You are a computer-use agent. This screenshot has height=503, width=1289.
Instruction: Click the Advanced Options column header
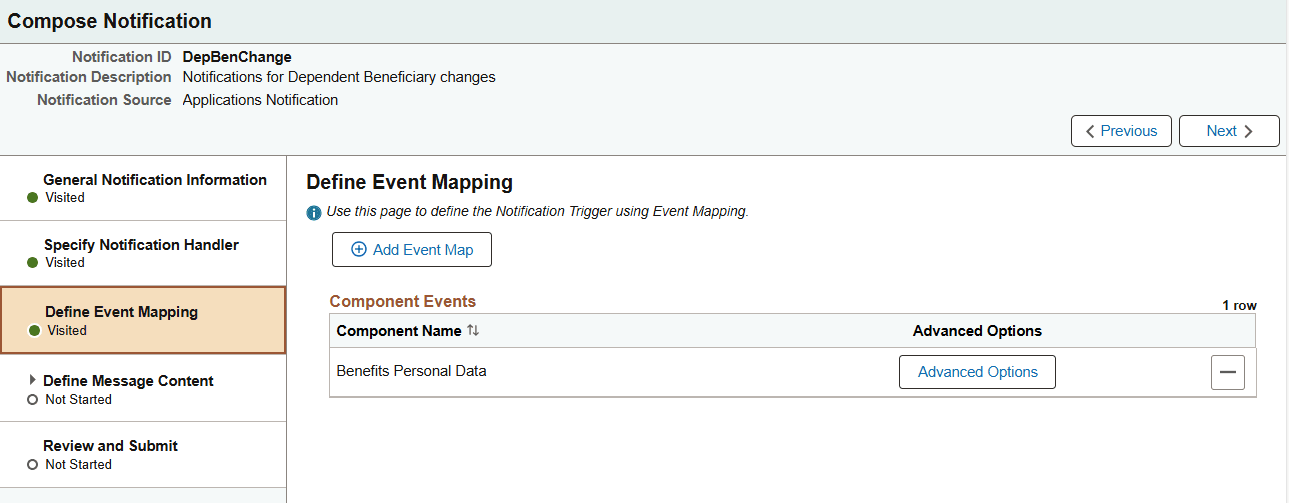click(977, 331)
